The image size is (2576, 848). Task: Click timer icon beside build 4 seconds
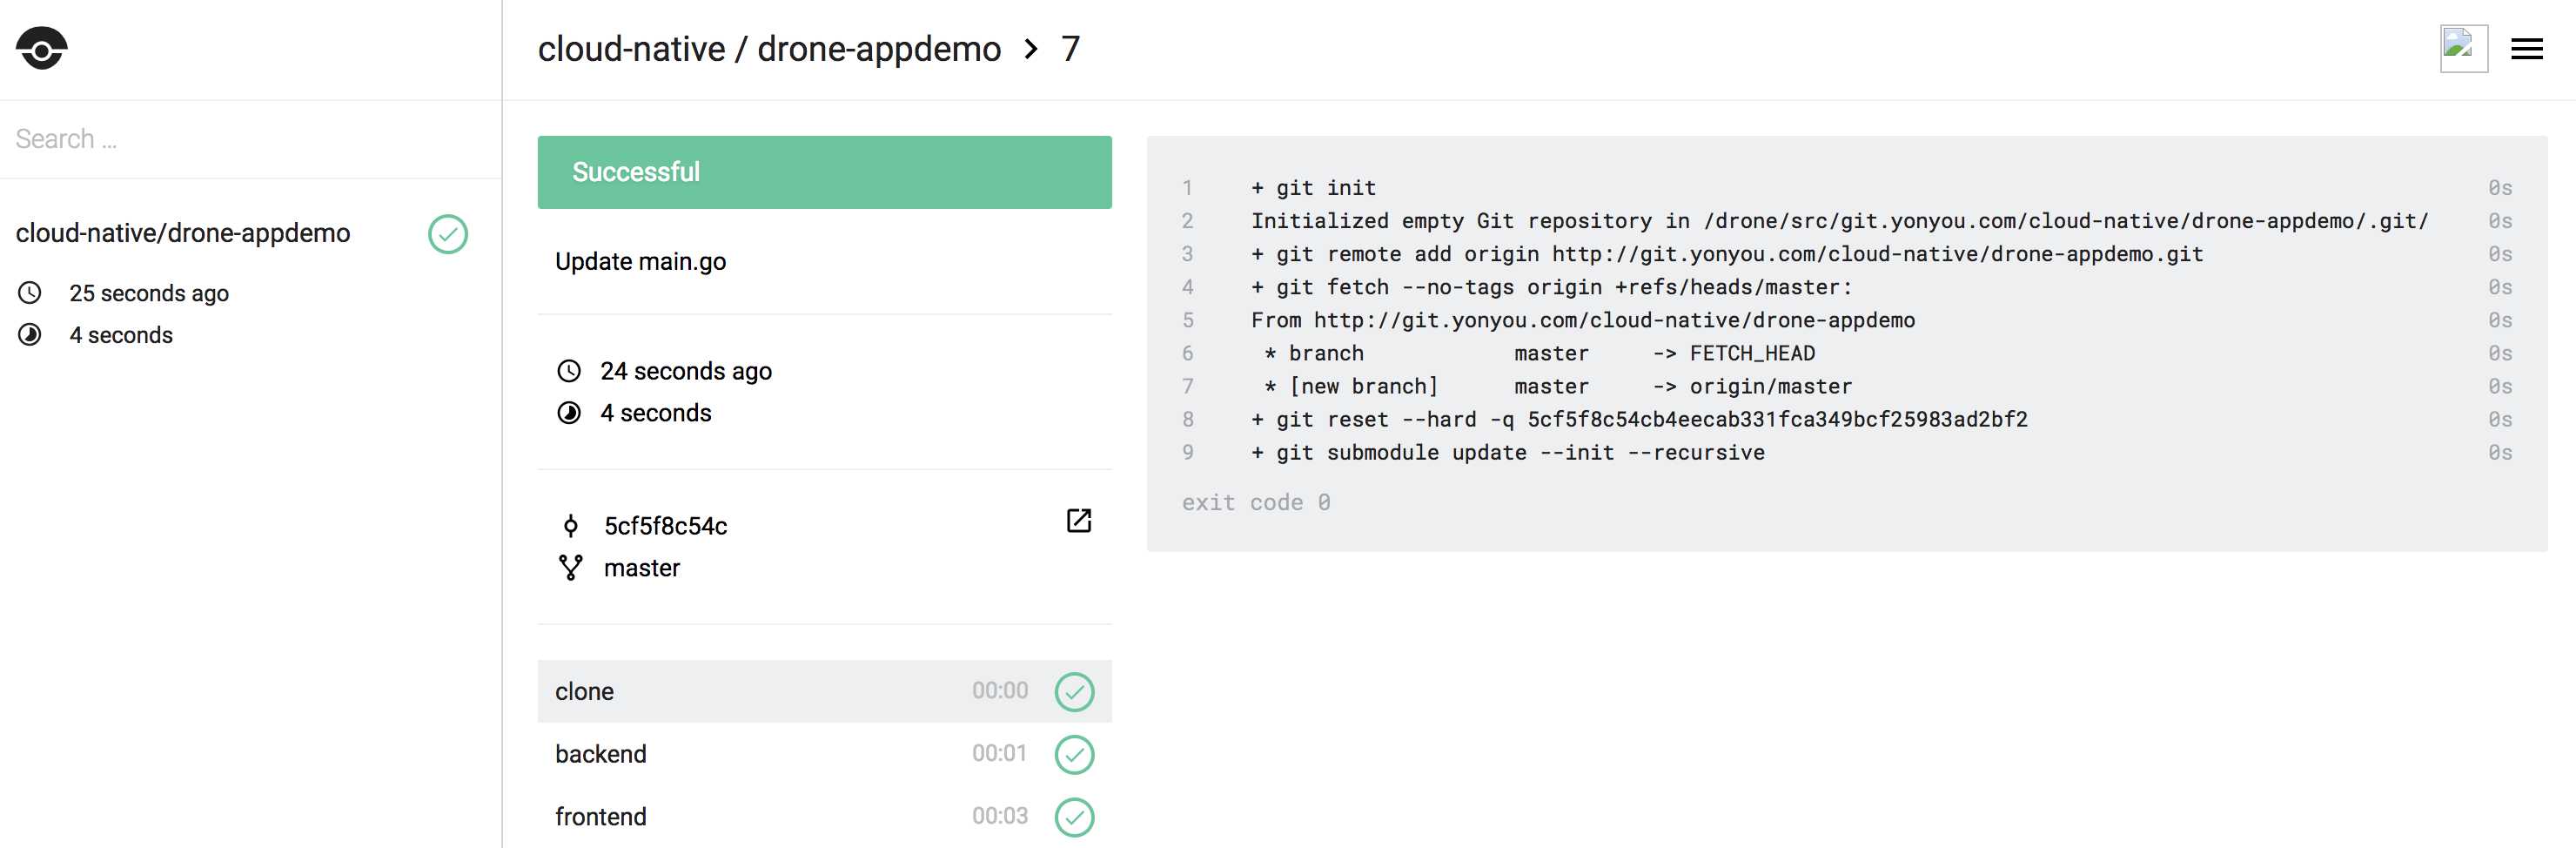(x=569, y=413)
